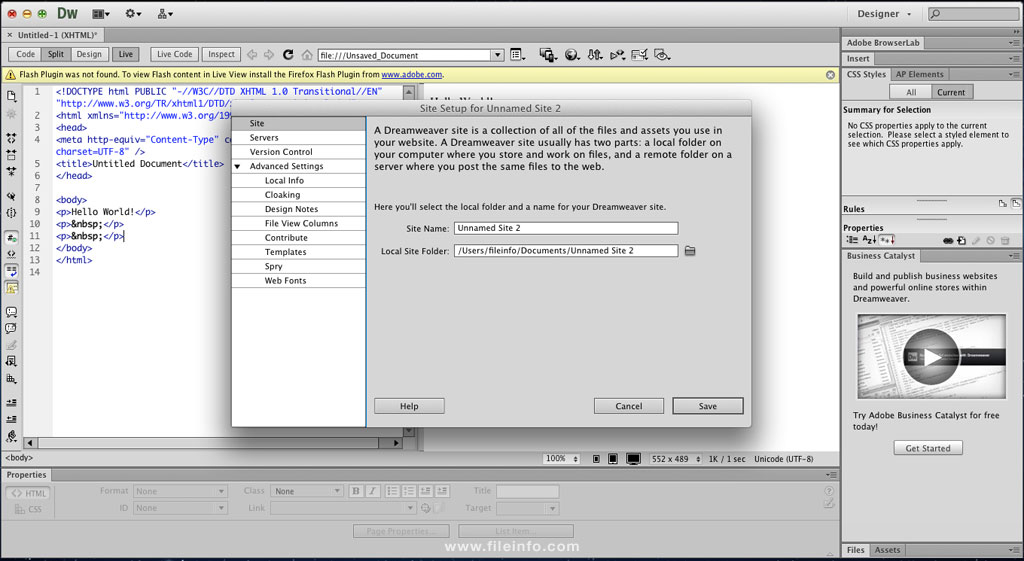Click the Collapse Full Tag icon
Screen dimensions: 1024x561
coord(11,138)
